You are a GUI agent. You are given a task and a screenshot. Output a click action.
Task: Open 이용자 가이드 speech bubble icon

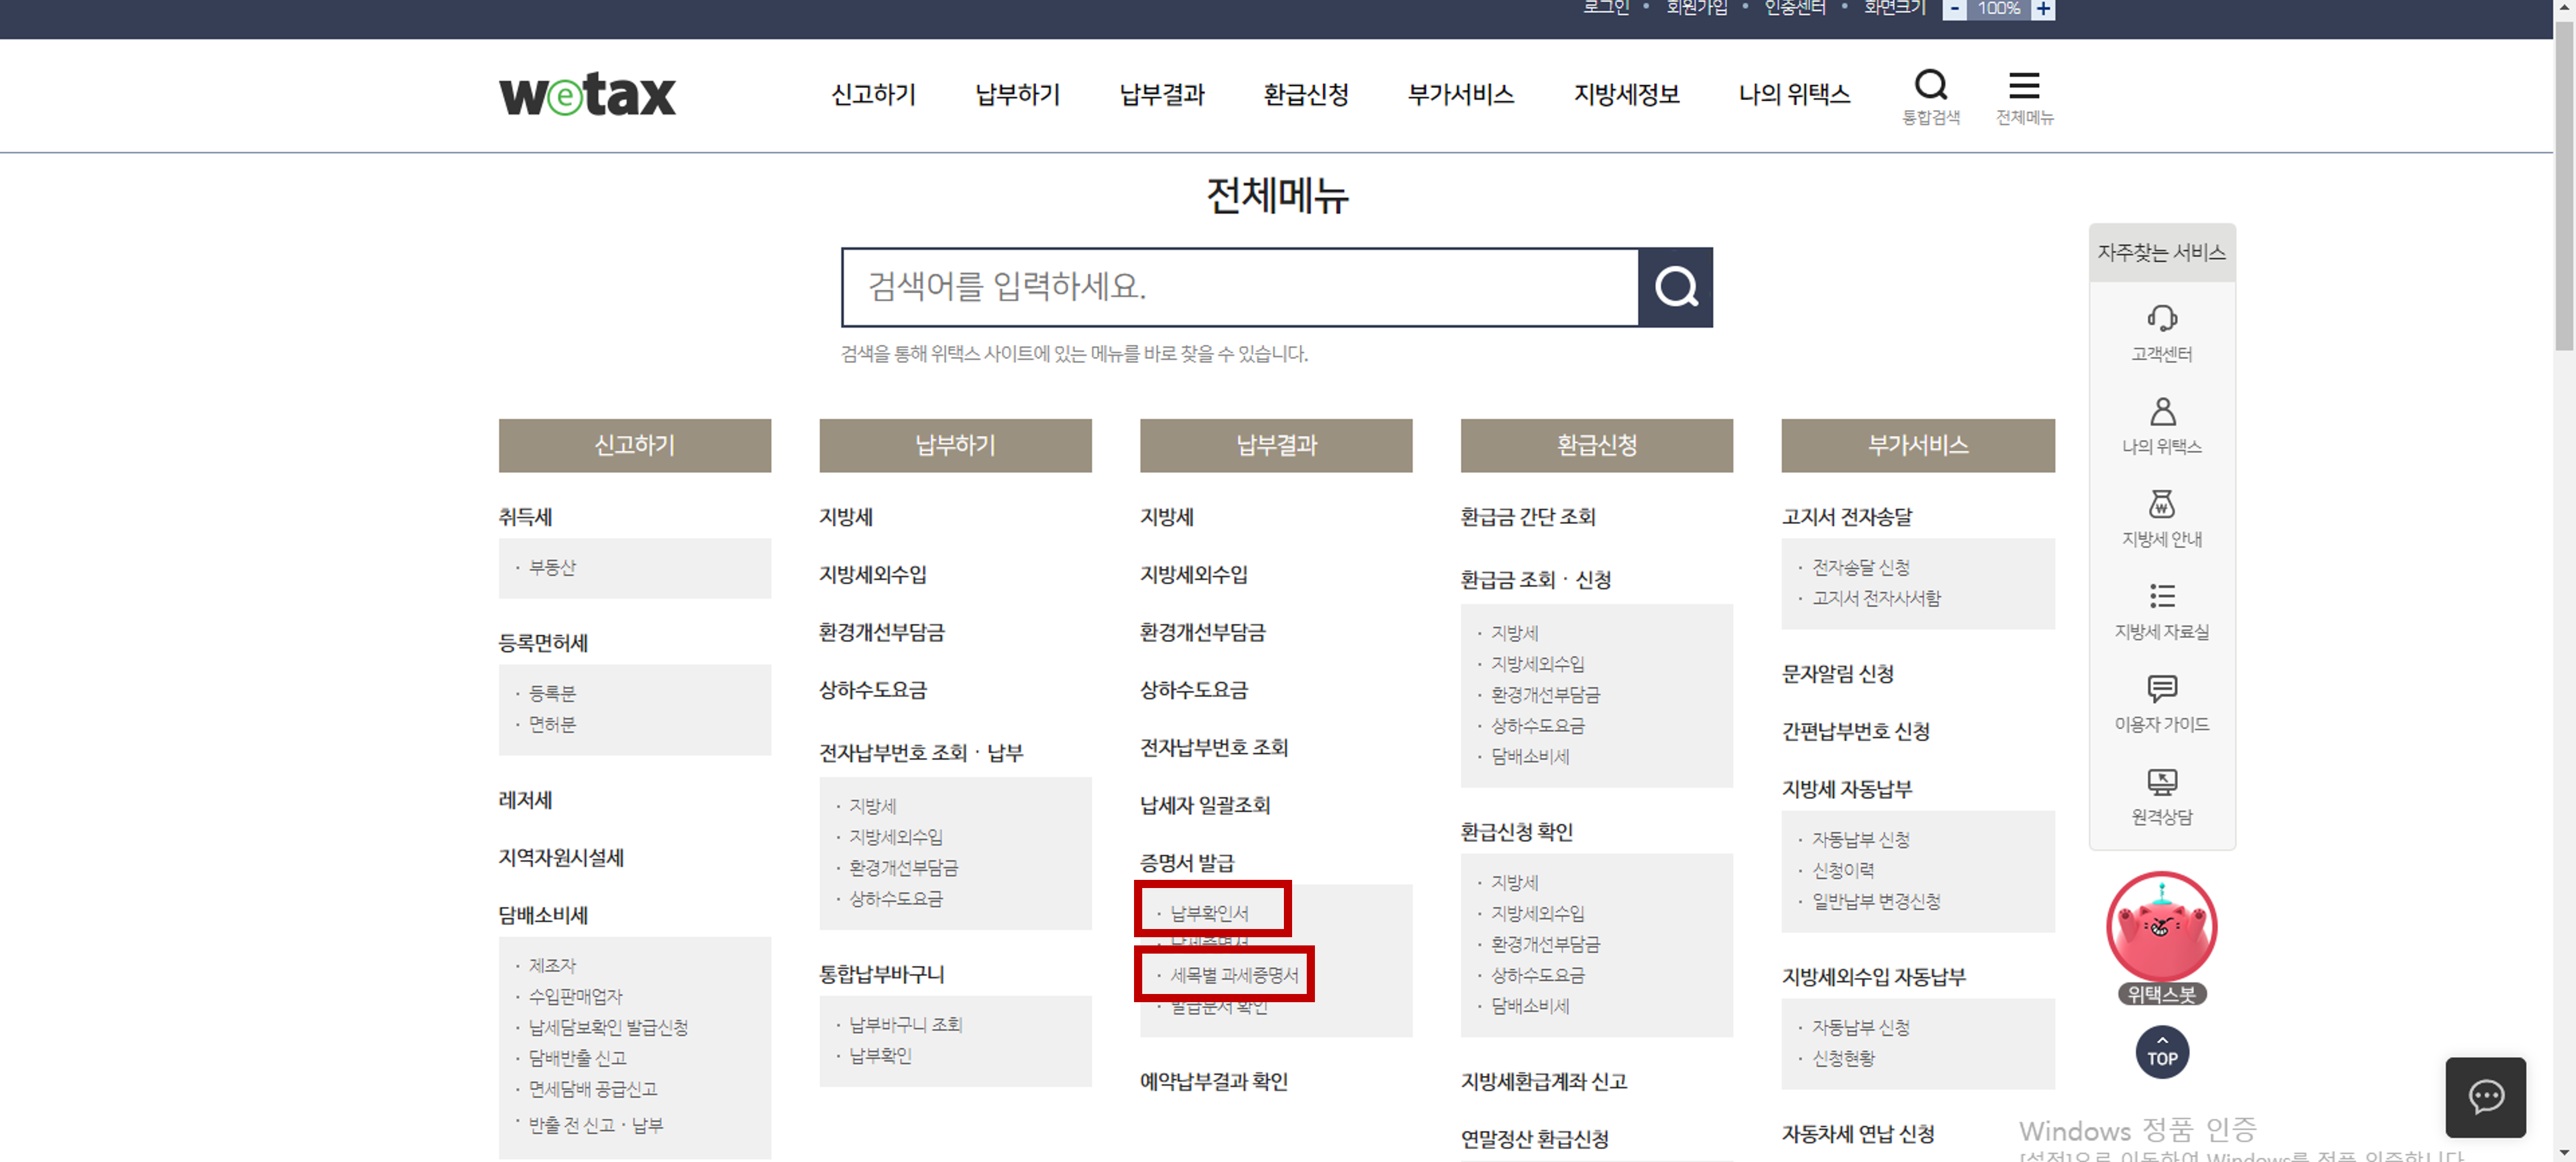2161,688
